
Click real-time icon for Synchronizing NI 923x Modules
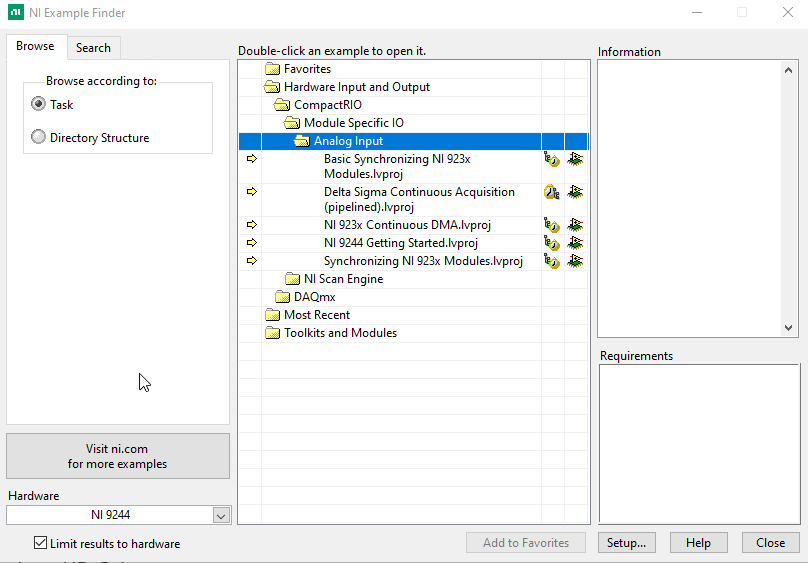pos(552,261)
